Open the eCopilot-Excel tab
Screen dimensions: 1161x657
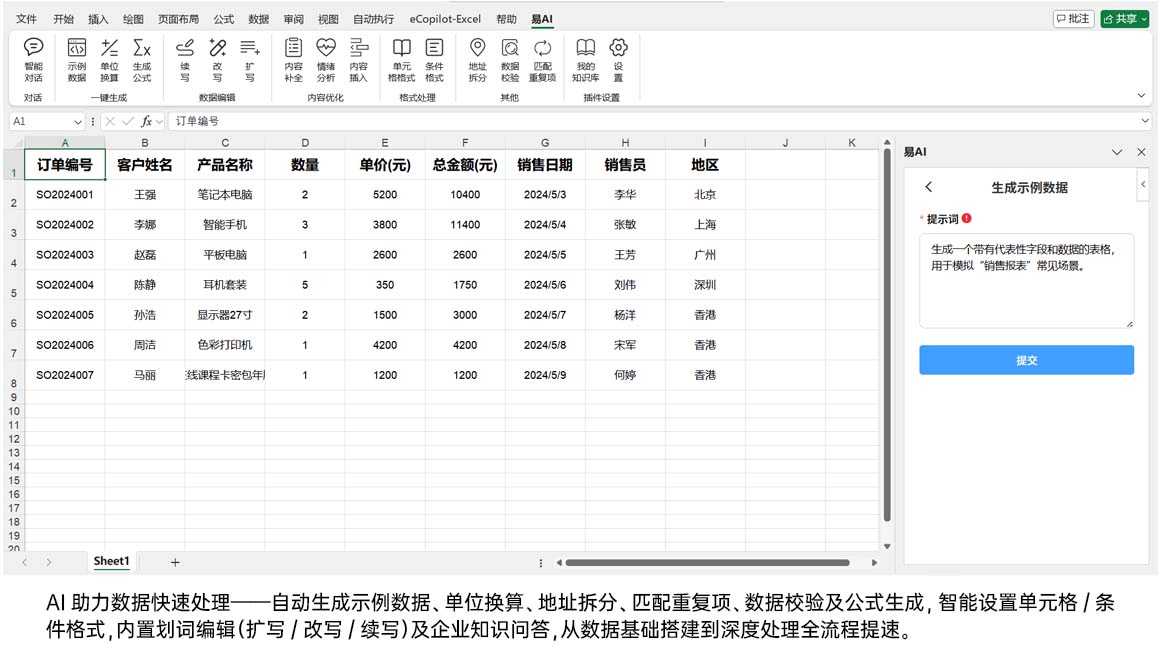click(x=445, y=19)
